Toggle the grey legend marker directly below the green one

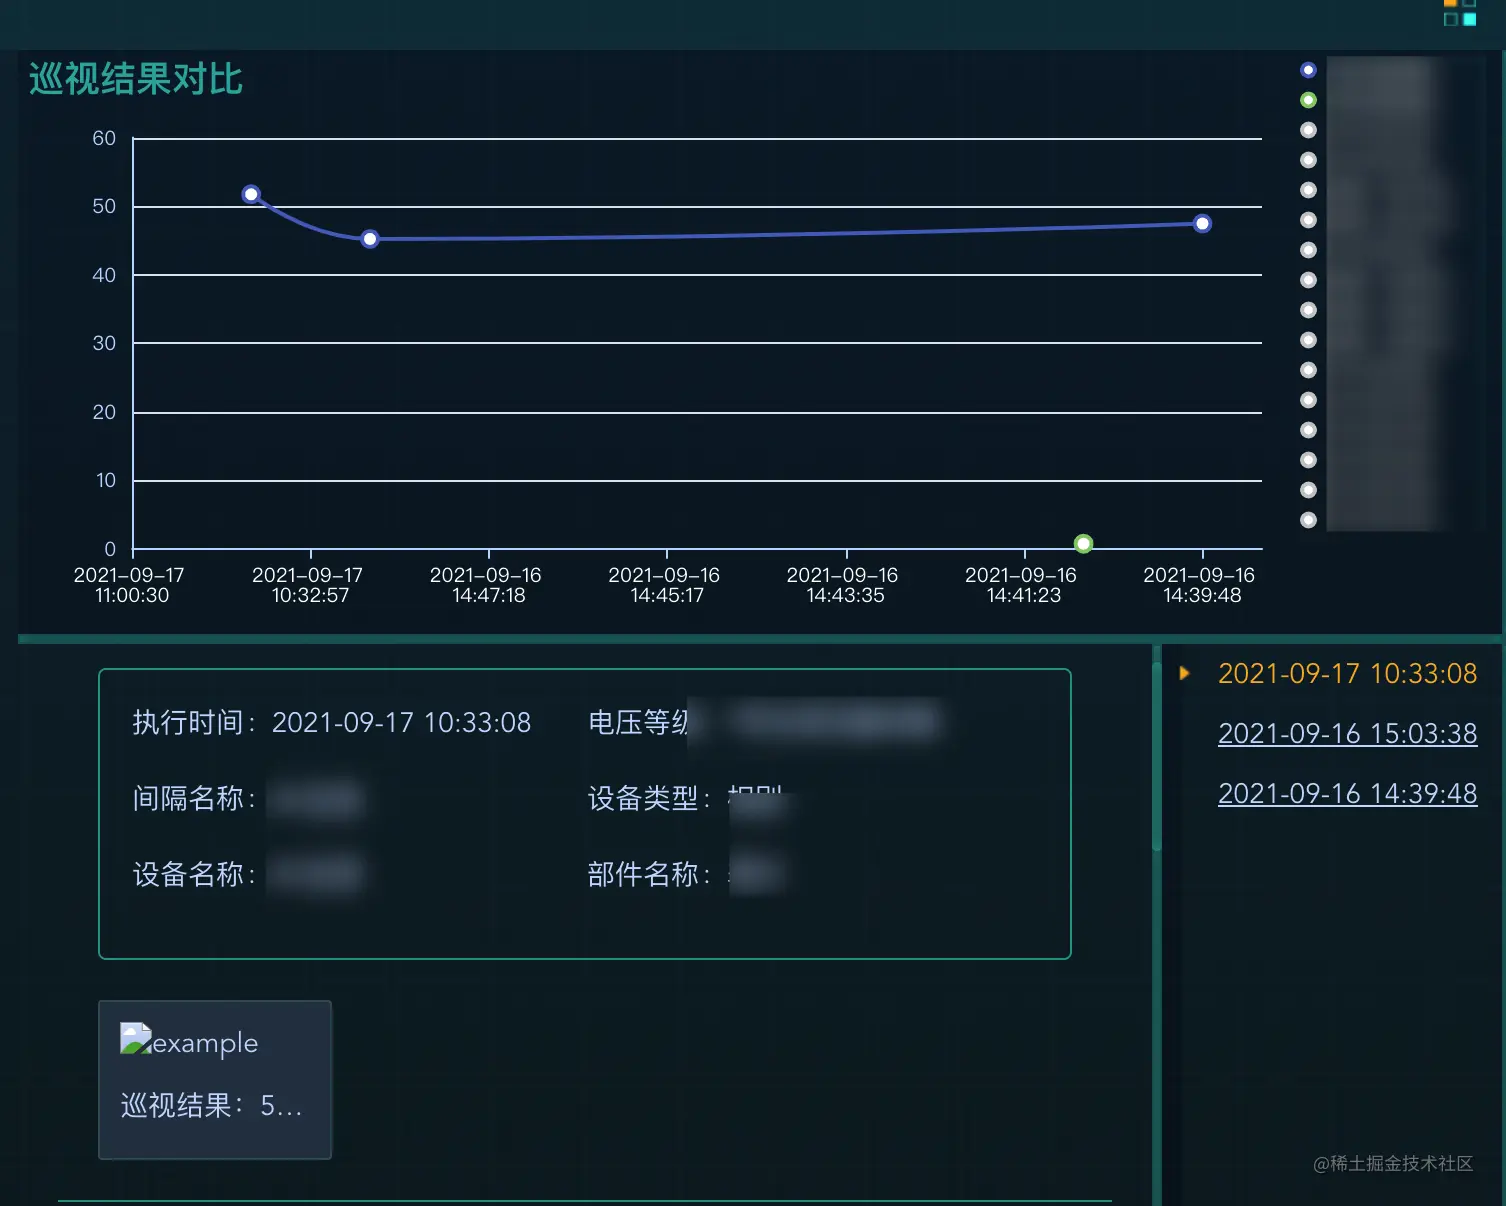tap(1308, 130)
